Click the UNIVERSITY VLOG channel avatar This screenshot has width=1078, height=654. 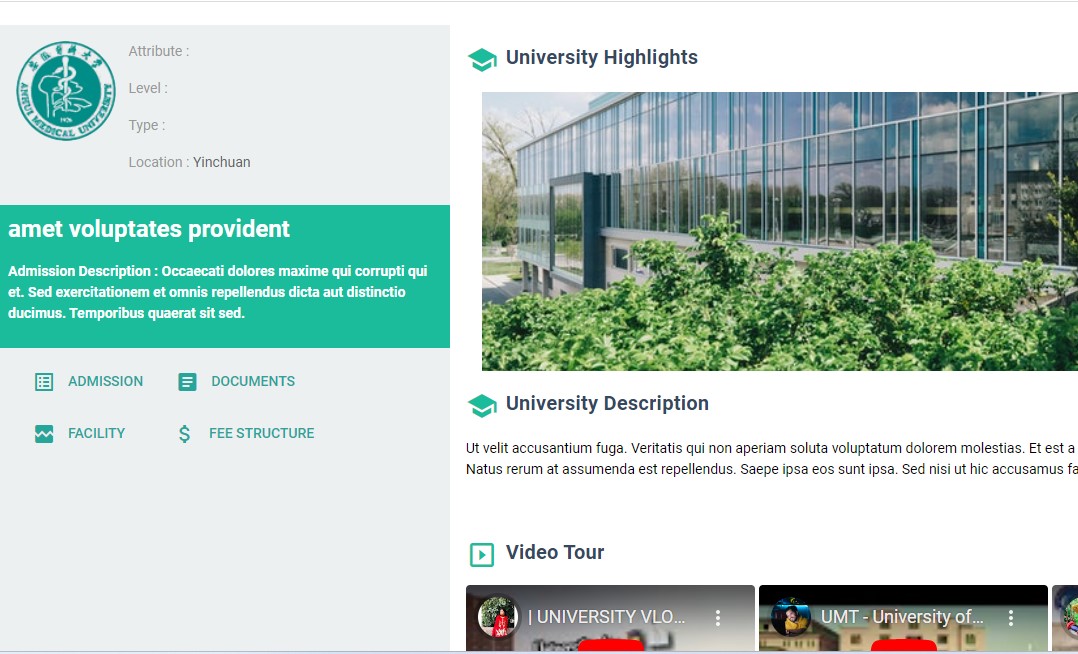(x=497, y=617)
